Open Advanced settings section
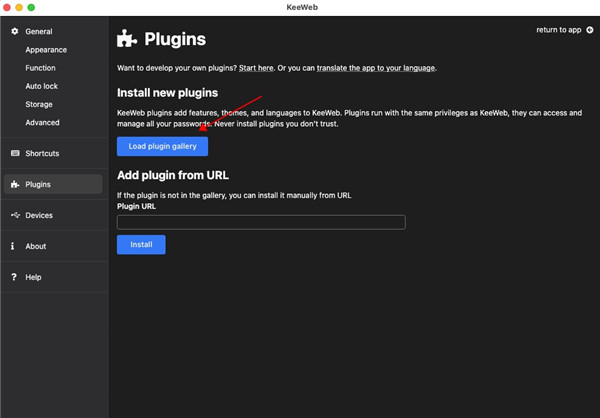The image size is (600, 418). [x=43, y=122]
